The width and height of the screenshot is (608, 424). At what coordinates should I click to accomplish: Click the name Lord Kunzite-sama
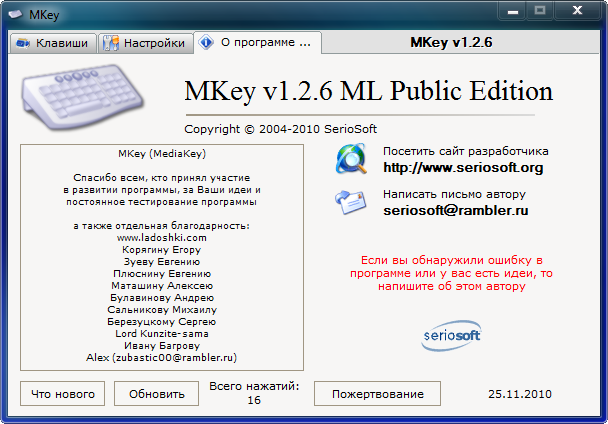click(x=162, y=334)
